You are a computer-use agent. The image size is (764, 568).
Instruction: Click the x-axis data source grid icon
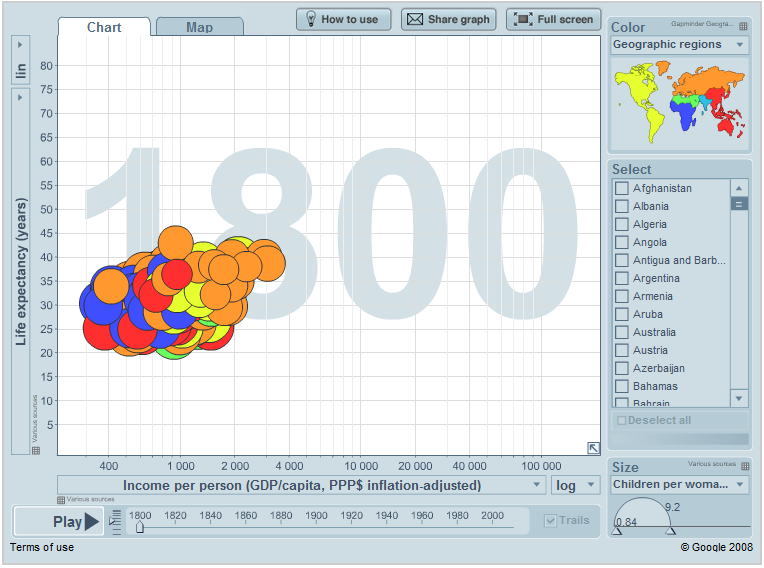click(x=61, y=499)
